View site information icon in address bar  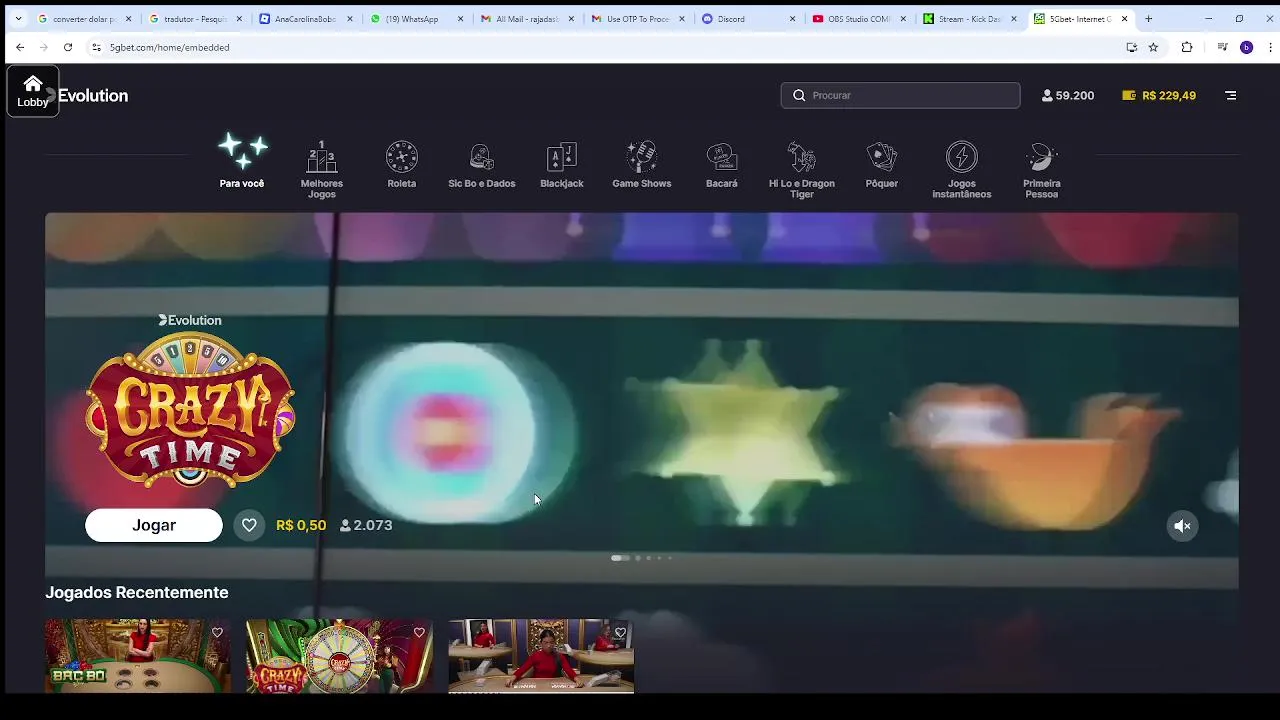click(x=96, y=47)
